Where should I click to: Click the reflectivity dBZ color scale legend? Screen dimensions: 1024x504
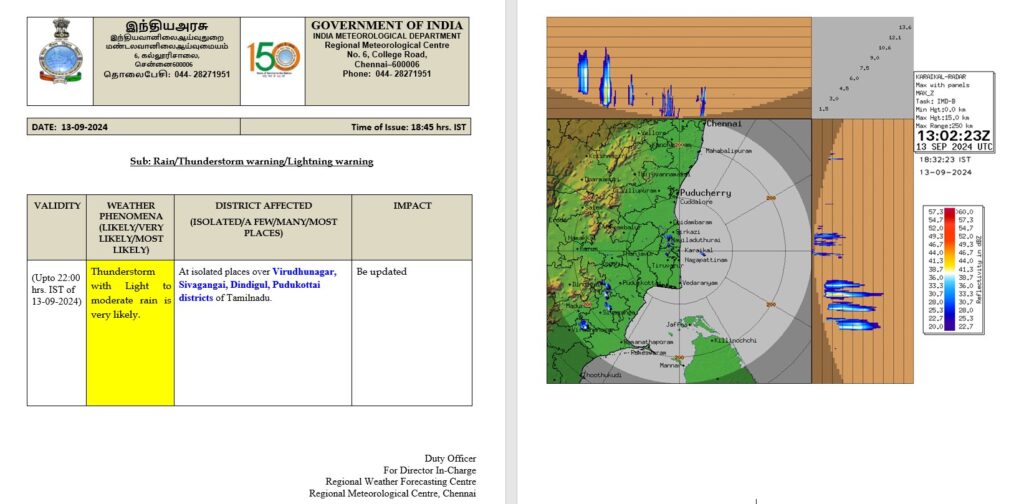point(948,268)
